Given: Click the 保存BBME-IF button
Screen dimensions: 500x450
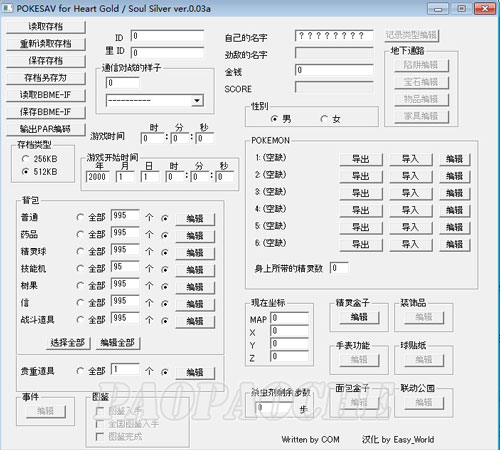Looking at the screenshot, I should tap(46, 112).
